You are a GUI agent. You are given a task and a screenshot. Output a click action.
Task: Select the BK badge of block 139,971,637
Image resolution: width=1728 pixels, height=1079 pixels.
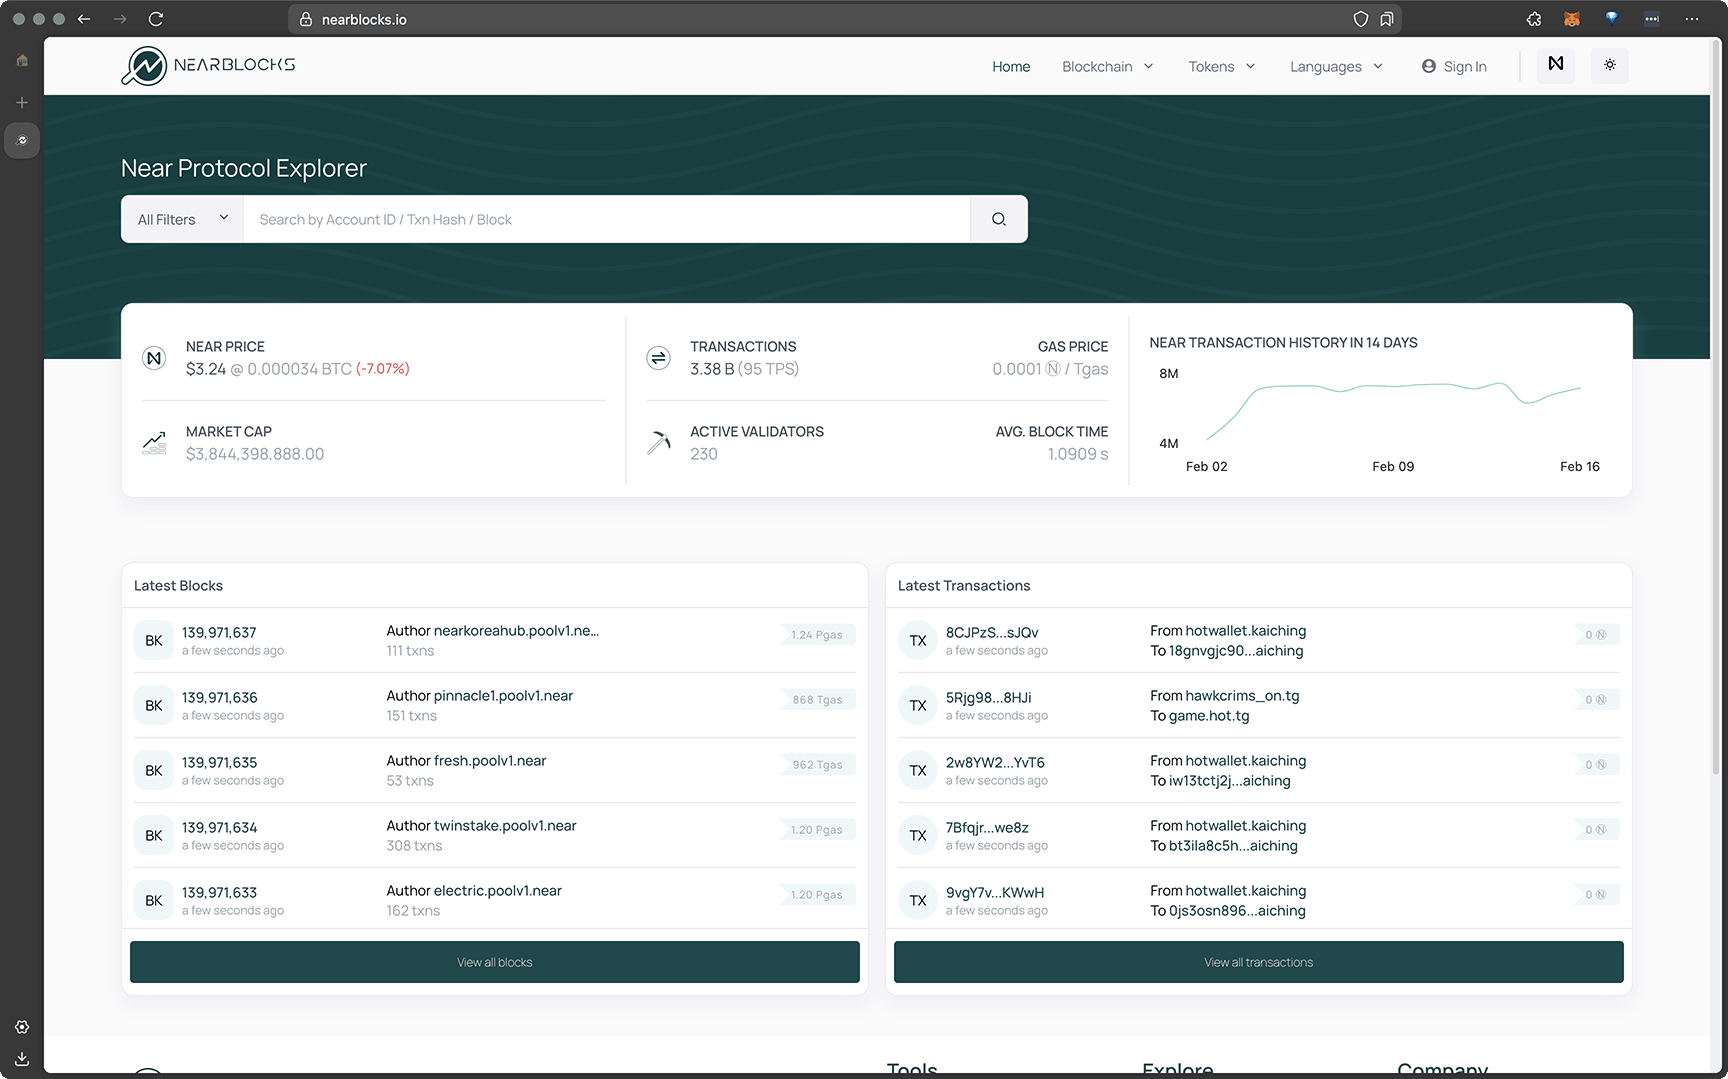point(153,639)
